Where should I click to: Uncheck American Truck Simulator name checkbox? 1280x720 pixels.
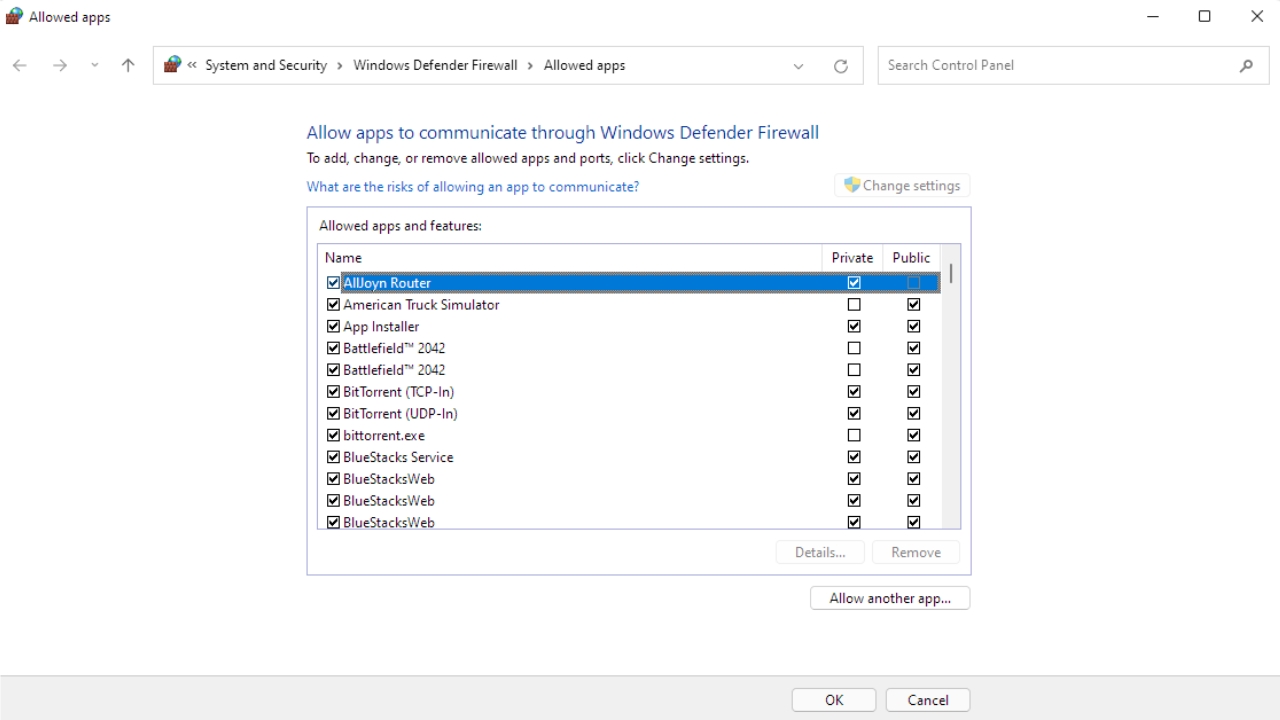(333, 305)
